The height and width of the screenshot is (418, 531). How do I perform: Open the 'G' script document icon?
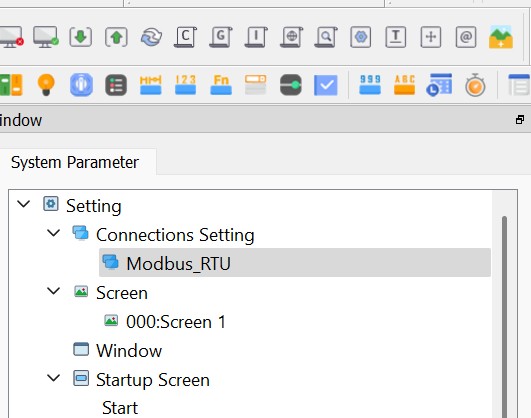click(x=220, y=37)
